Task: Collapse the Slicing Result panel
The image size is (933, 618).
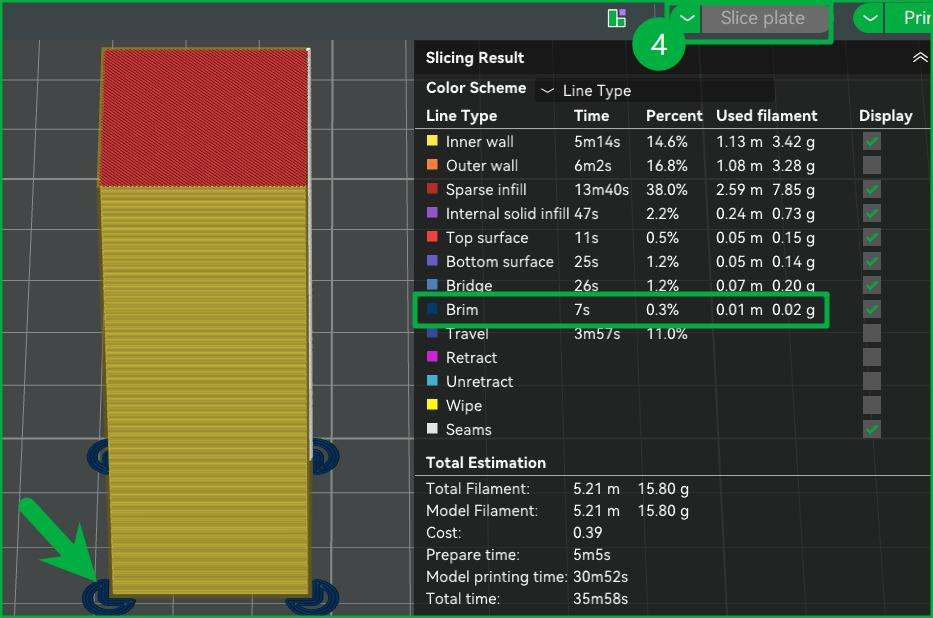Action: click(920, 57)
